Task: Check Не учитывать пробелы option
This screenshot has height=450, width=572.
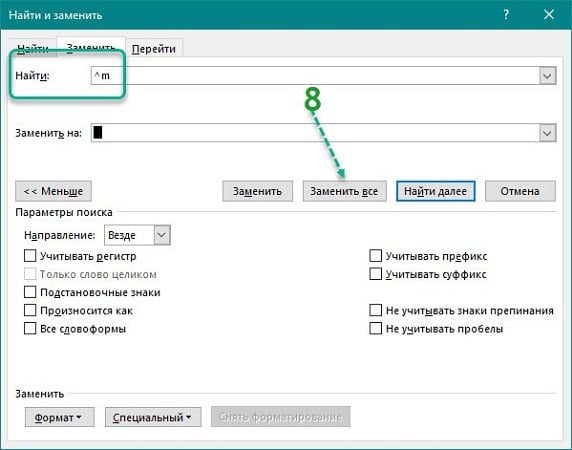Action: point(375,329)
